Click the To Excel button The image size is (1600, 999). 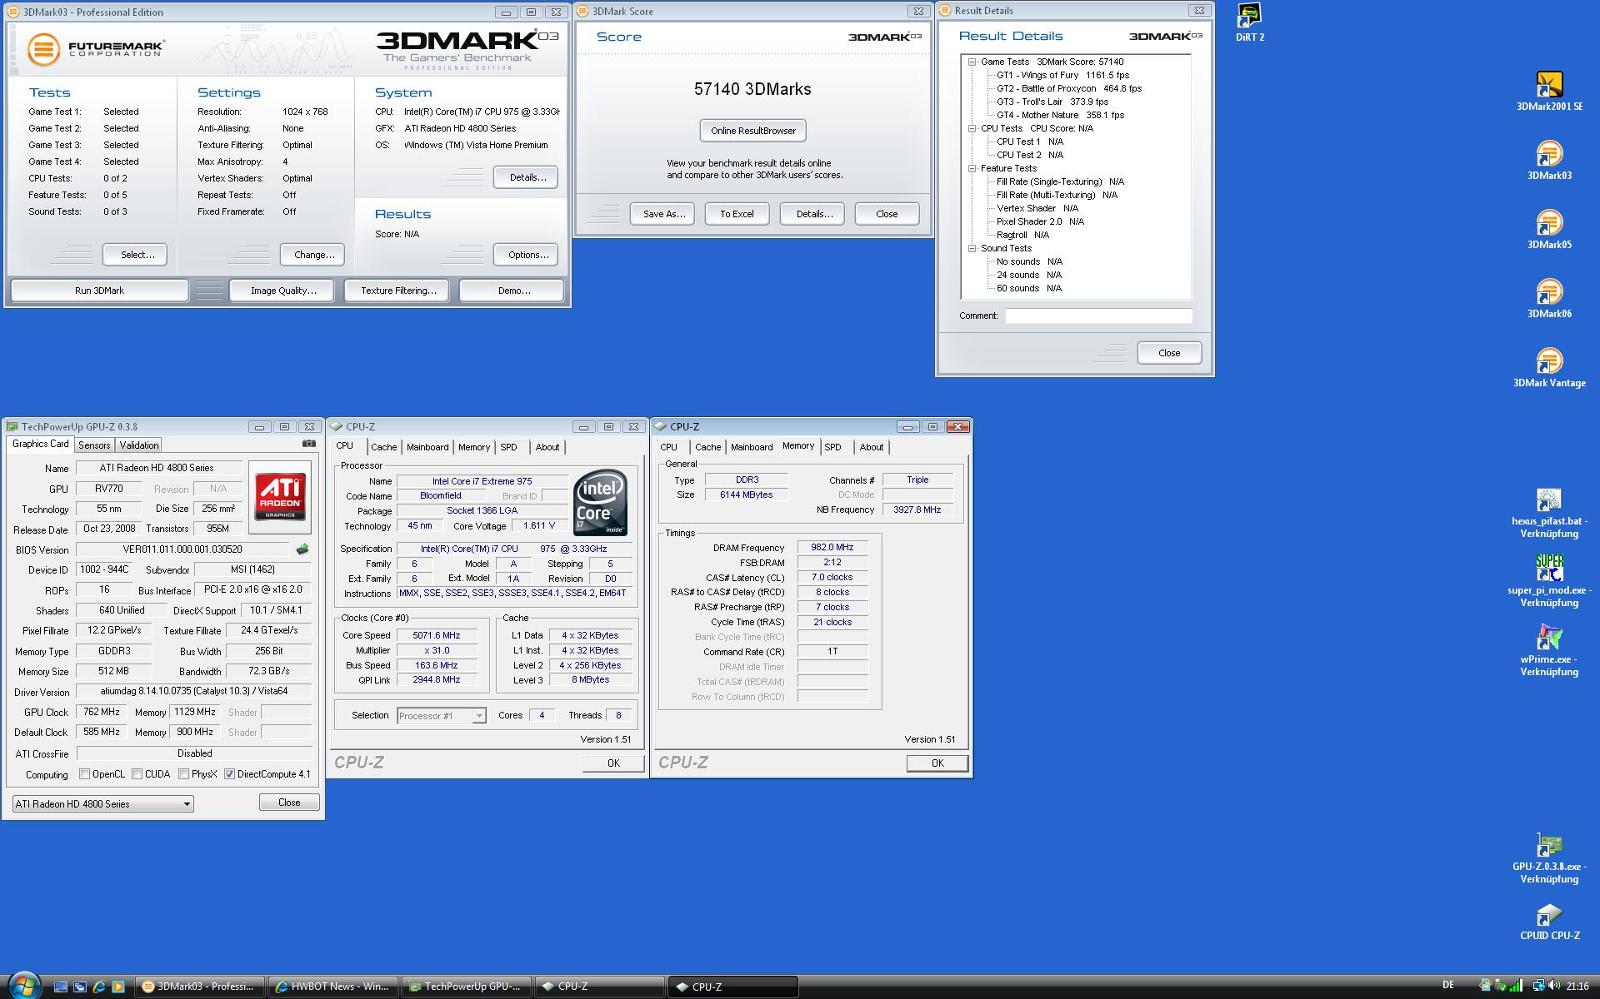coord(737,214)
